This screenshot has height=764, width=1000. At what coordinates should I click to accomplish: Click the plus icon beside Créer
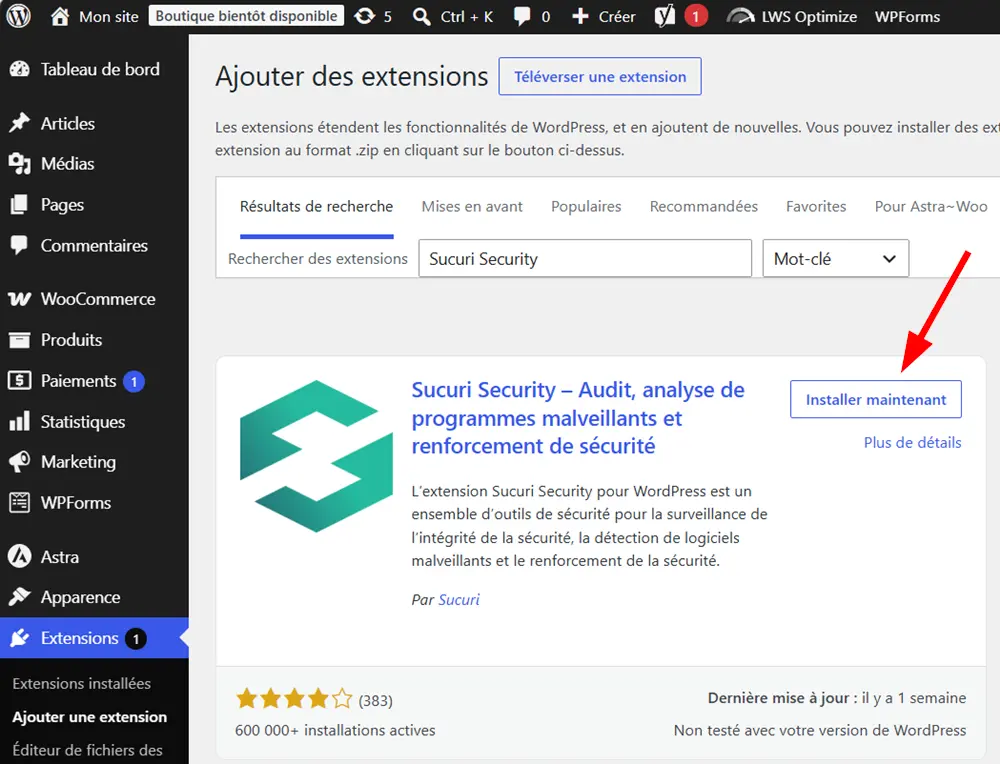point(580,16)
